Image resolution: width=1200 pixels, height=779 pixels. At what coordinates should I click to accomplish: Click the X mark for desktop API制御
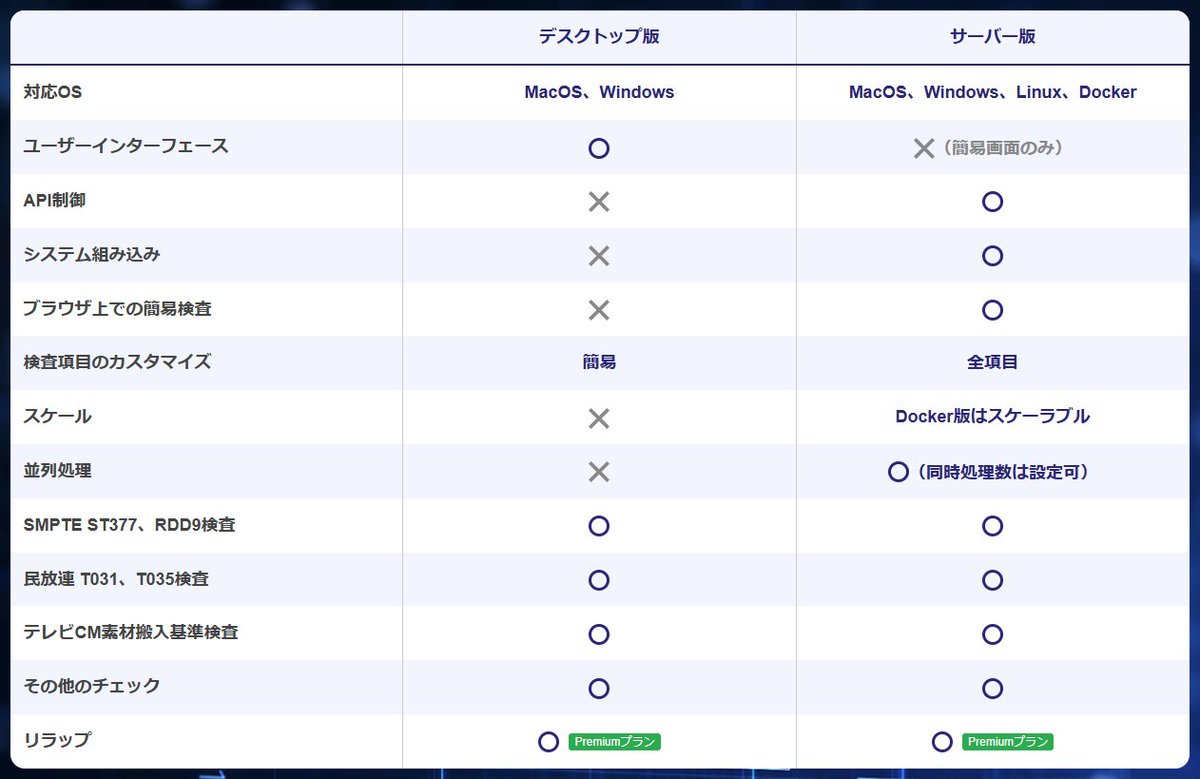[599, 202]
